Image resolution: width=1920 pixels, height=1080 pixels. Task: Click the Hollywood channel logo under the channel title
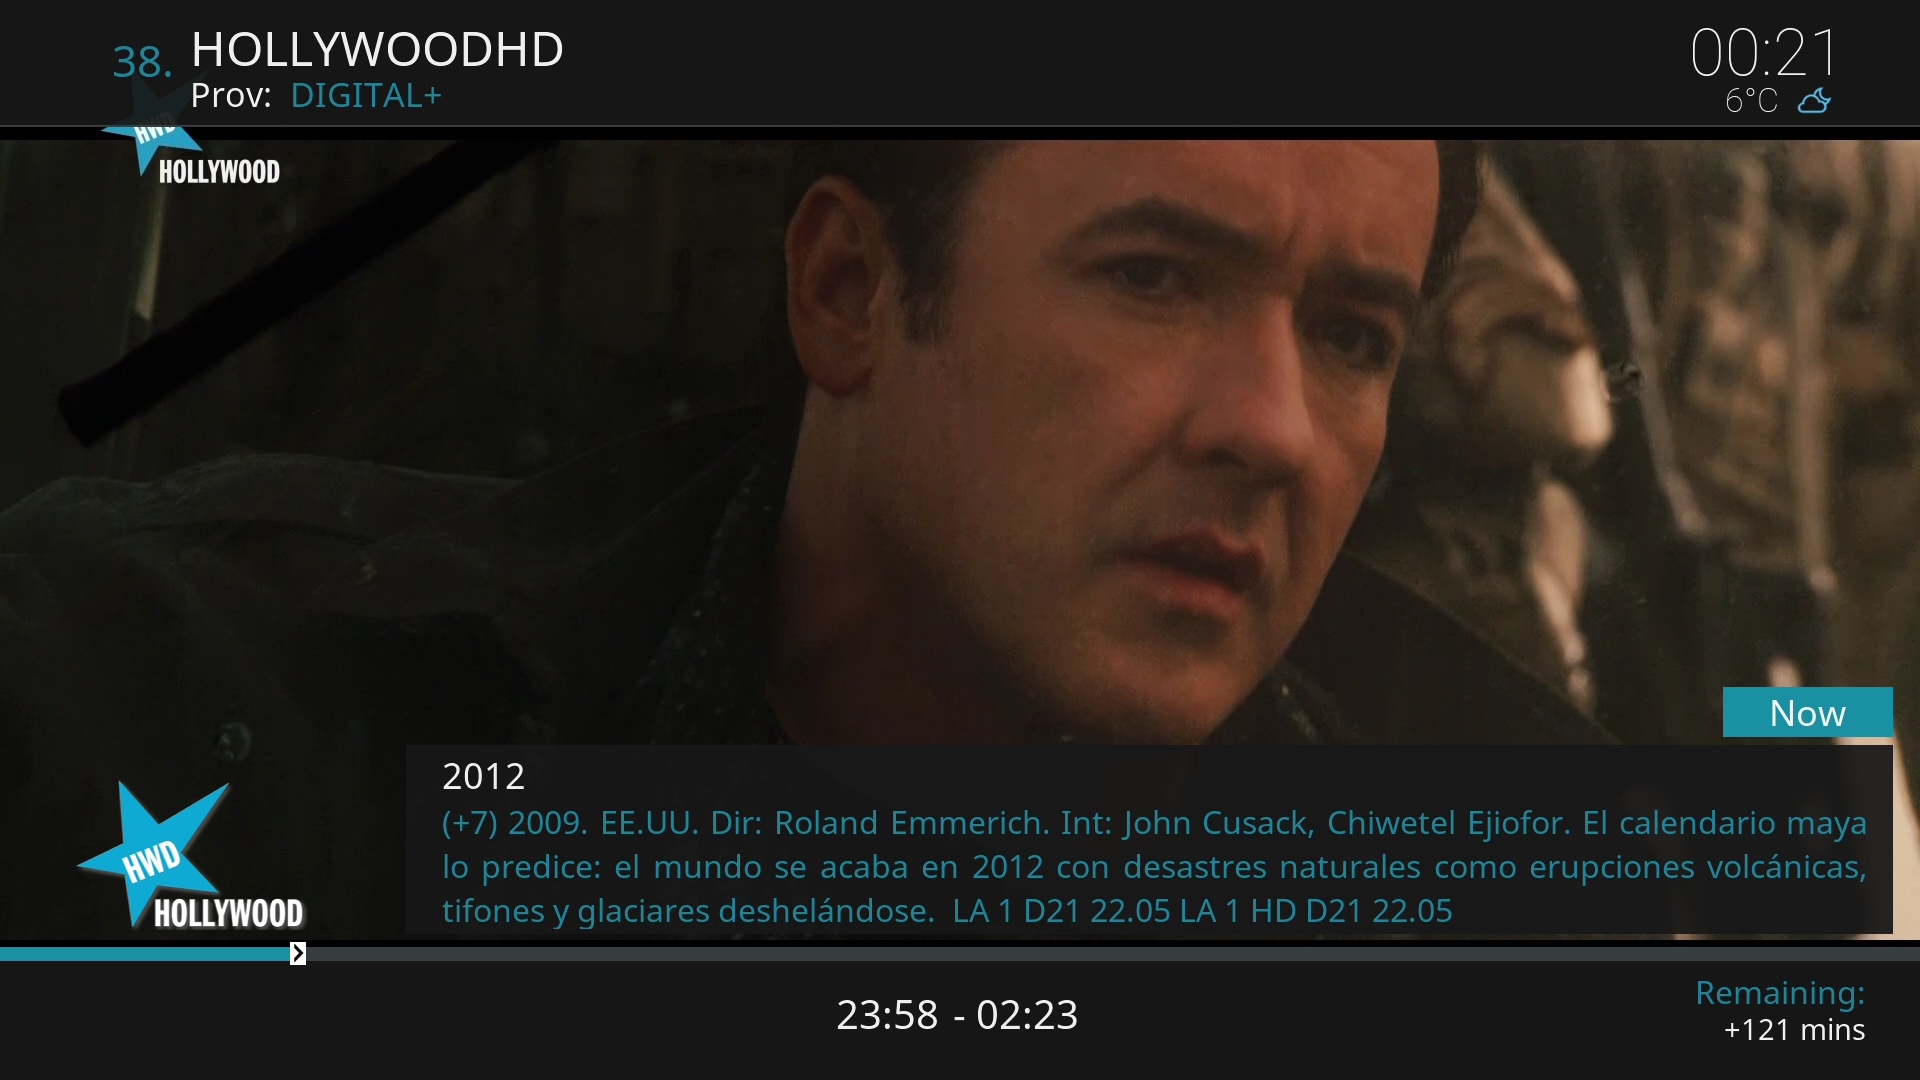(191, 140)
